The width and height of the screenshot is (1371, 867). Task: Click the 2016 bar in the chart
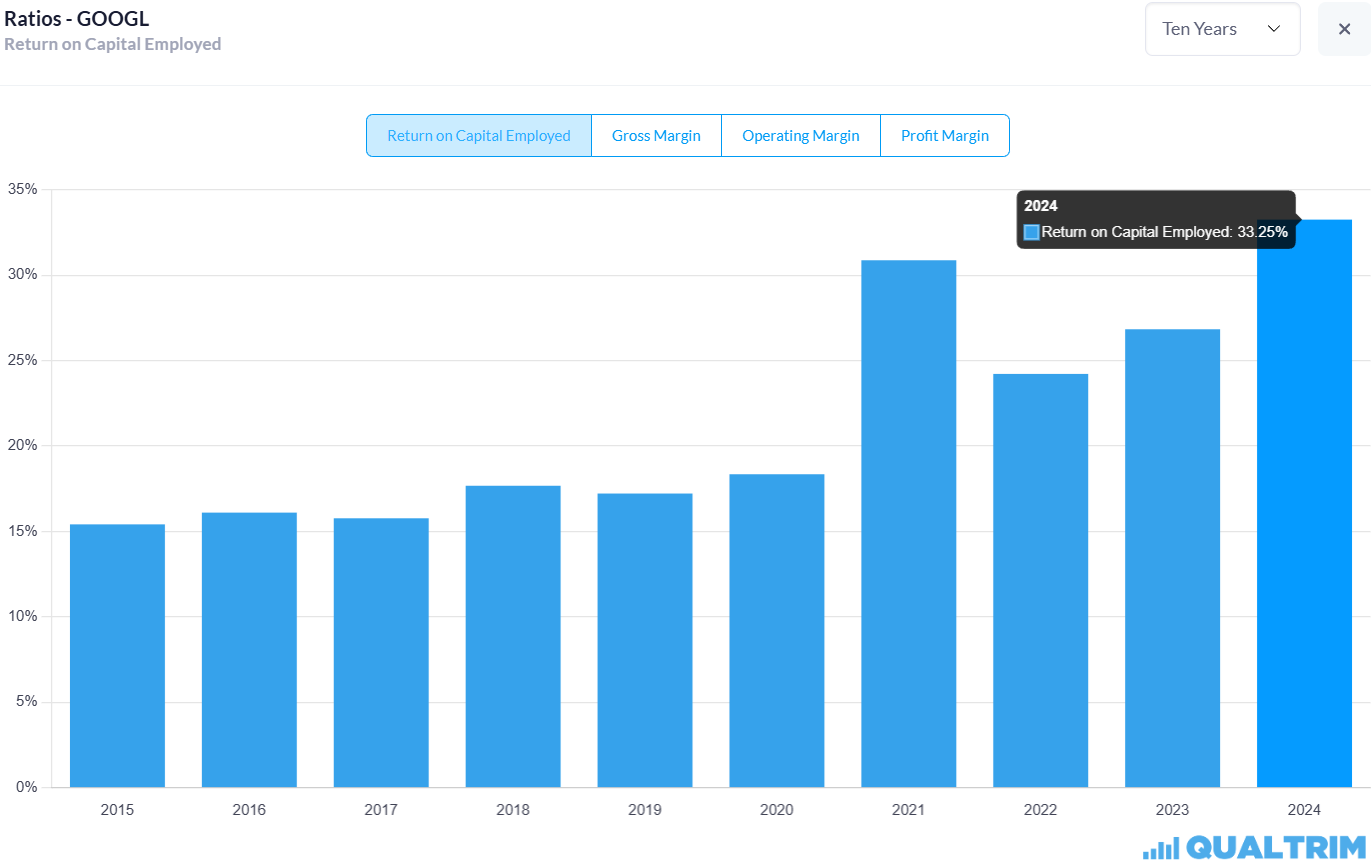[x=249, y=649]
